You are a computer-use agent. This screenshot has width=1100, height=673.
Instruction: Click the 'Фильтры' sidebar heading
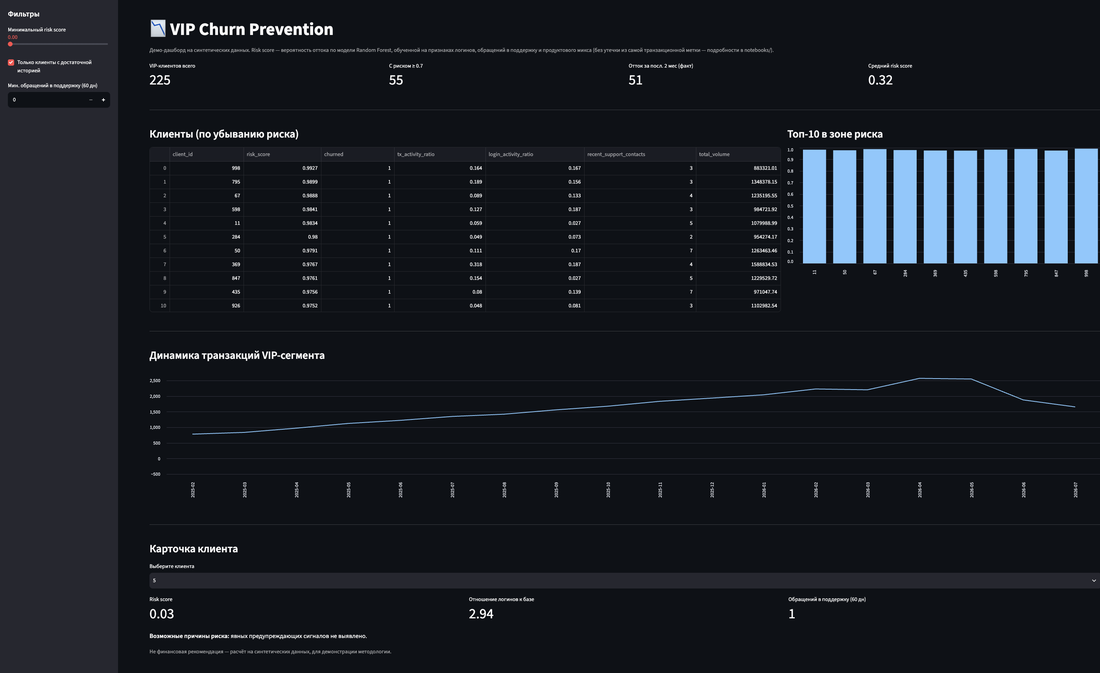pyautogui.click(x=23, y=14)
